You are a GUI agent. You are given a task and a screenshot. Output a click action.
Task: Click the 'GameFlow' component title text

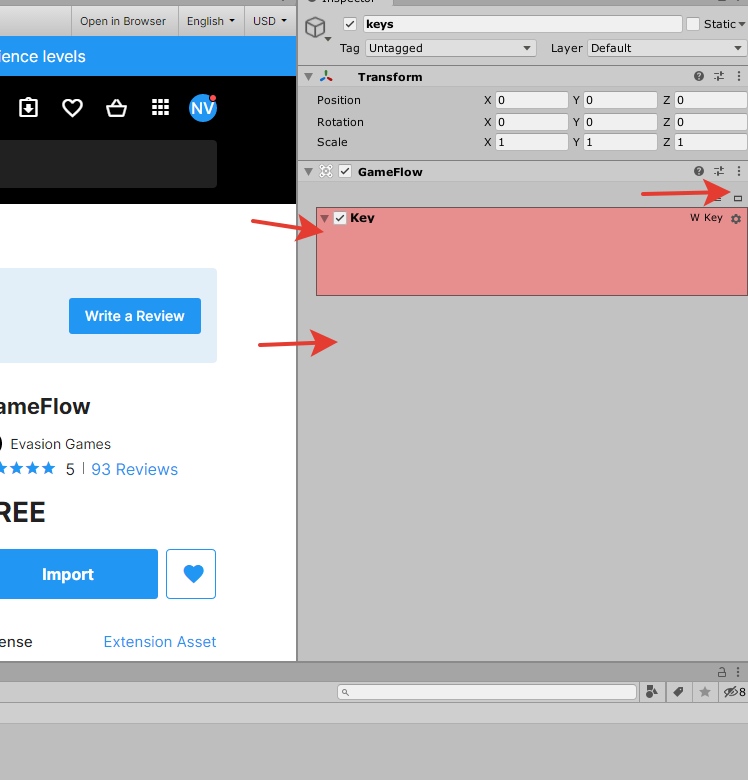(x=390, y=172)
